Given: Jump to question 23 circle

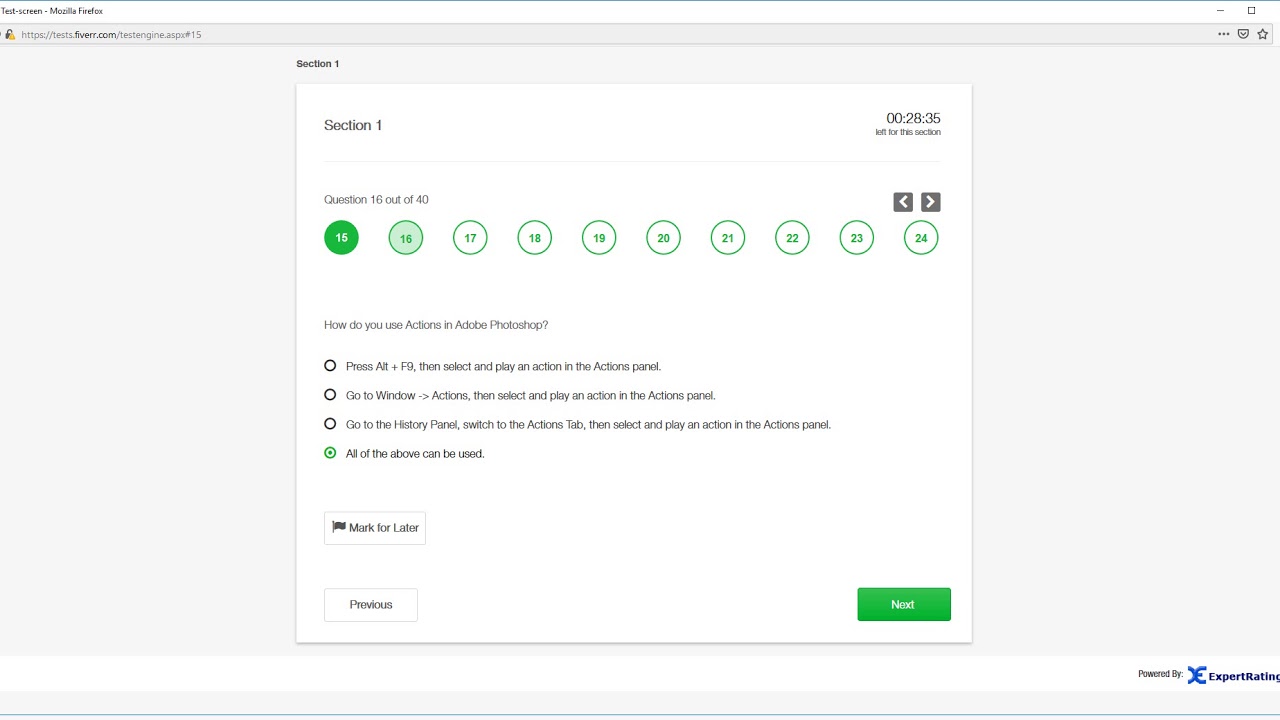Looking at the screenshot, I should pos(857,238).
